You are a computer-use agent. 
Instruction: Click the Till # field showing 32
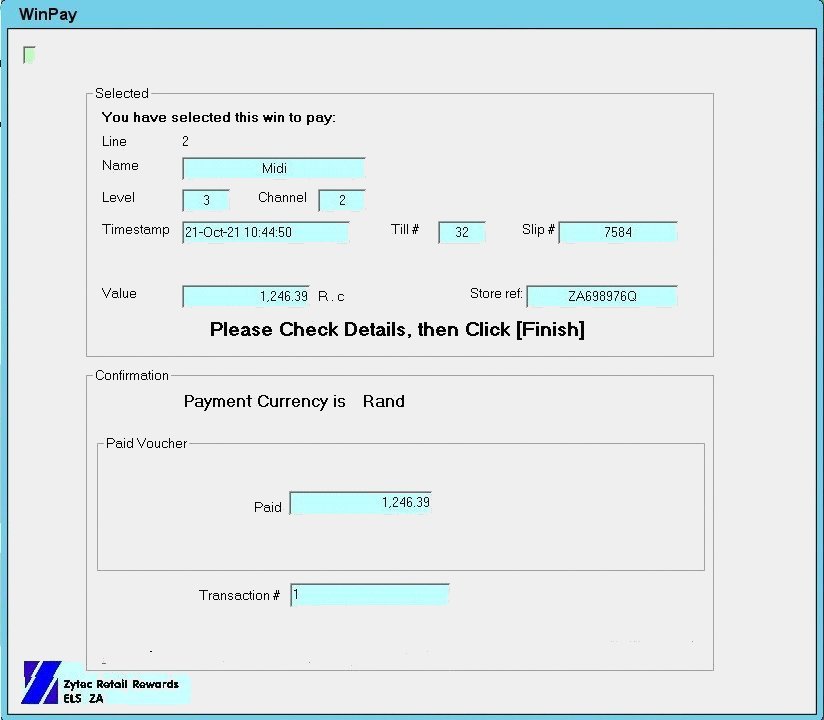pos(462,232)
